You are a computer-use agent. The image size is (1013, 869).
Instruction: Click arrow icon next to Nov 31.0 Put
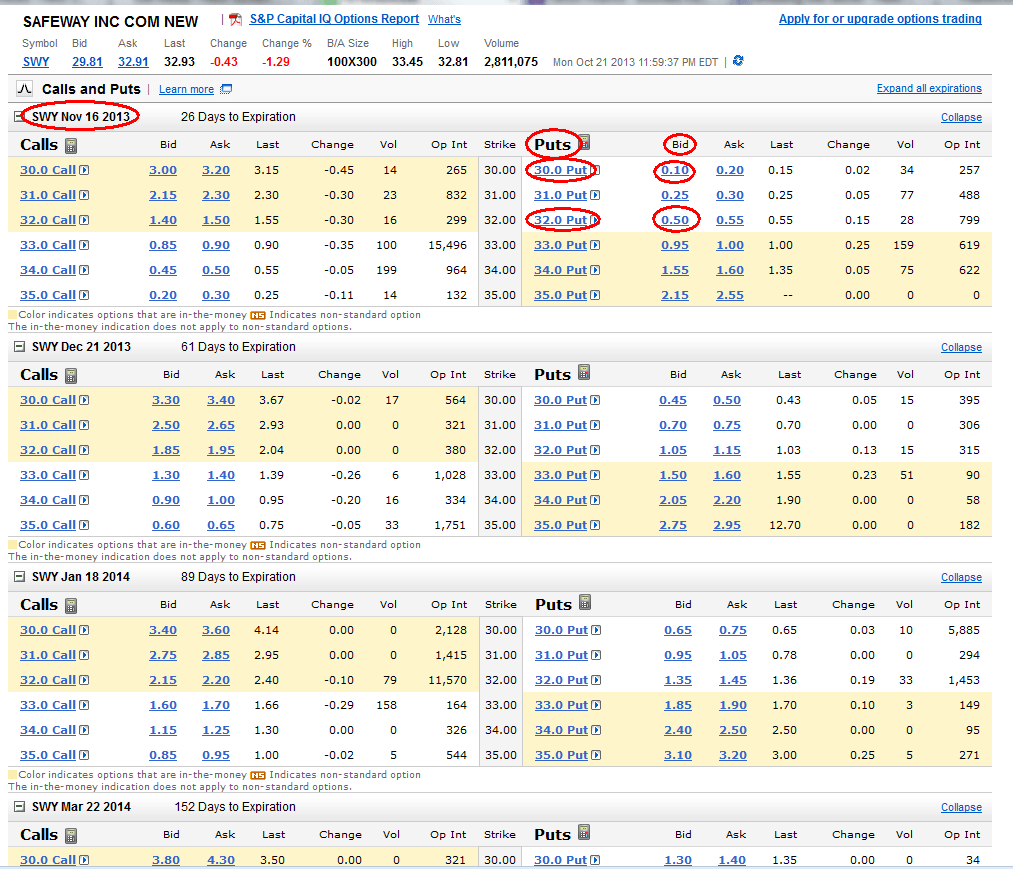[x=595, y=195]
